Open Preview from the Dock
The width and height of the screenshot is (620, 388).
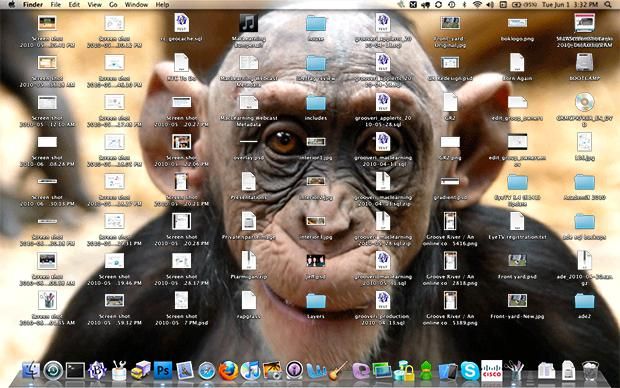(185, 371)
